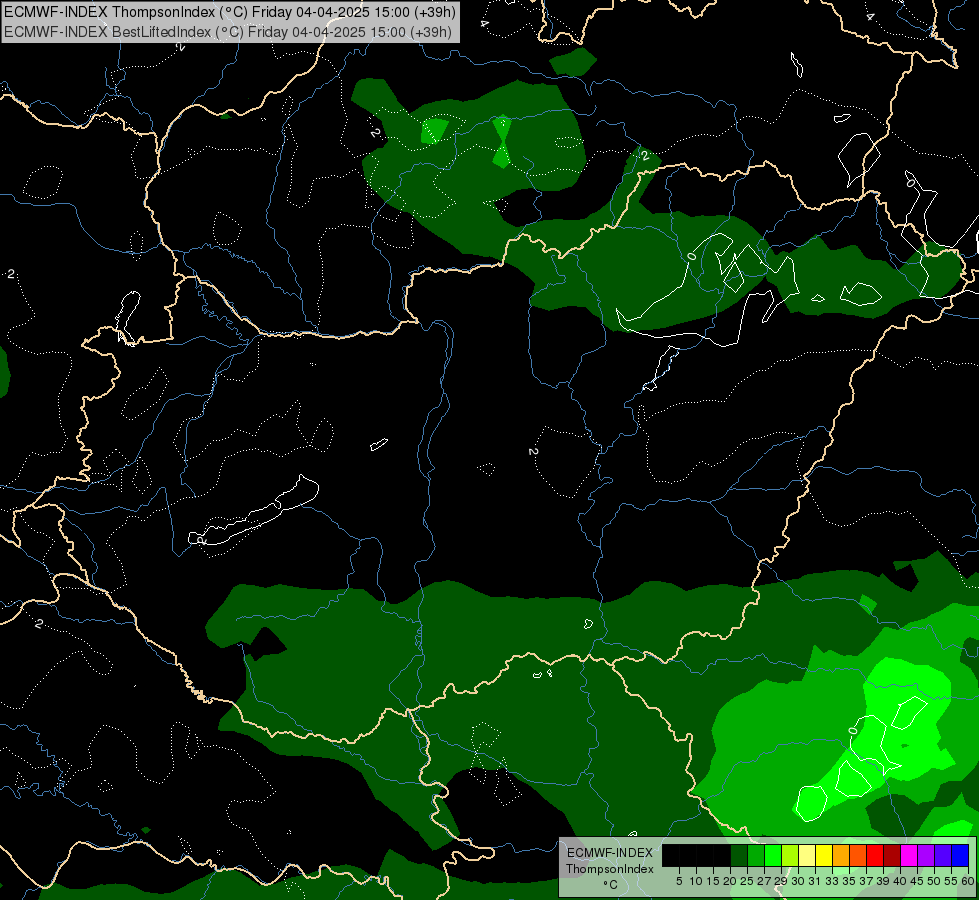Click legend tick label 55

951,881
